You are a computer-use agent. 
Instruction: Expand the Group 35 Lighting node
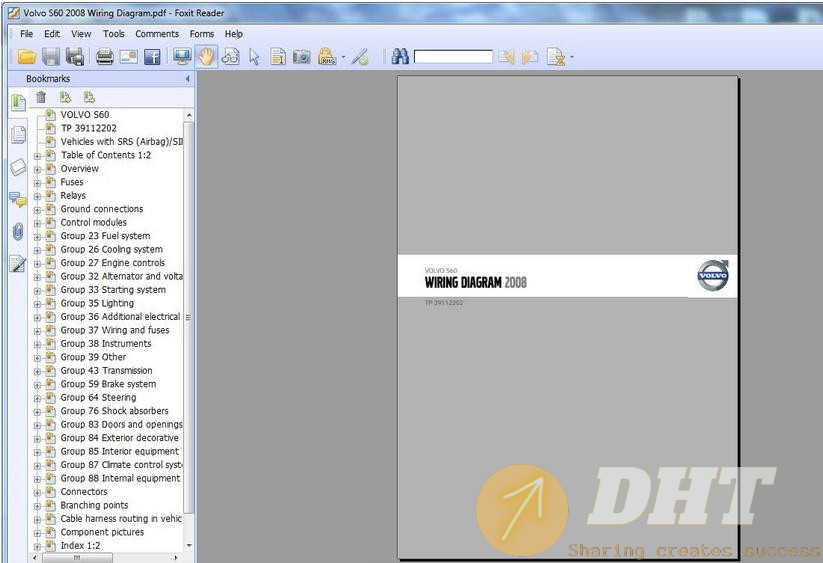pos(37,304)
